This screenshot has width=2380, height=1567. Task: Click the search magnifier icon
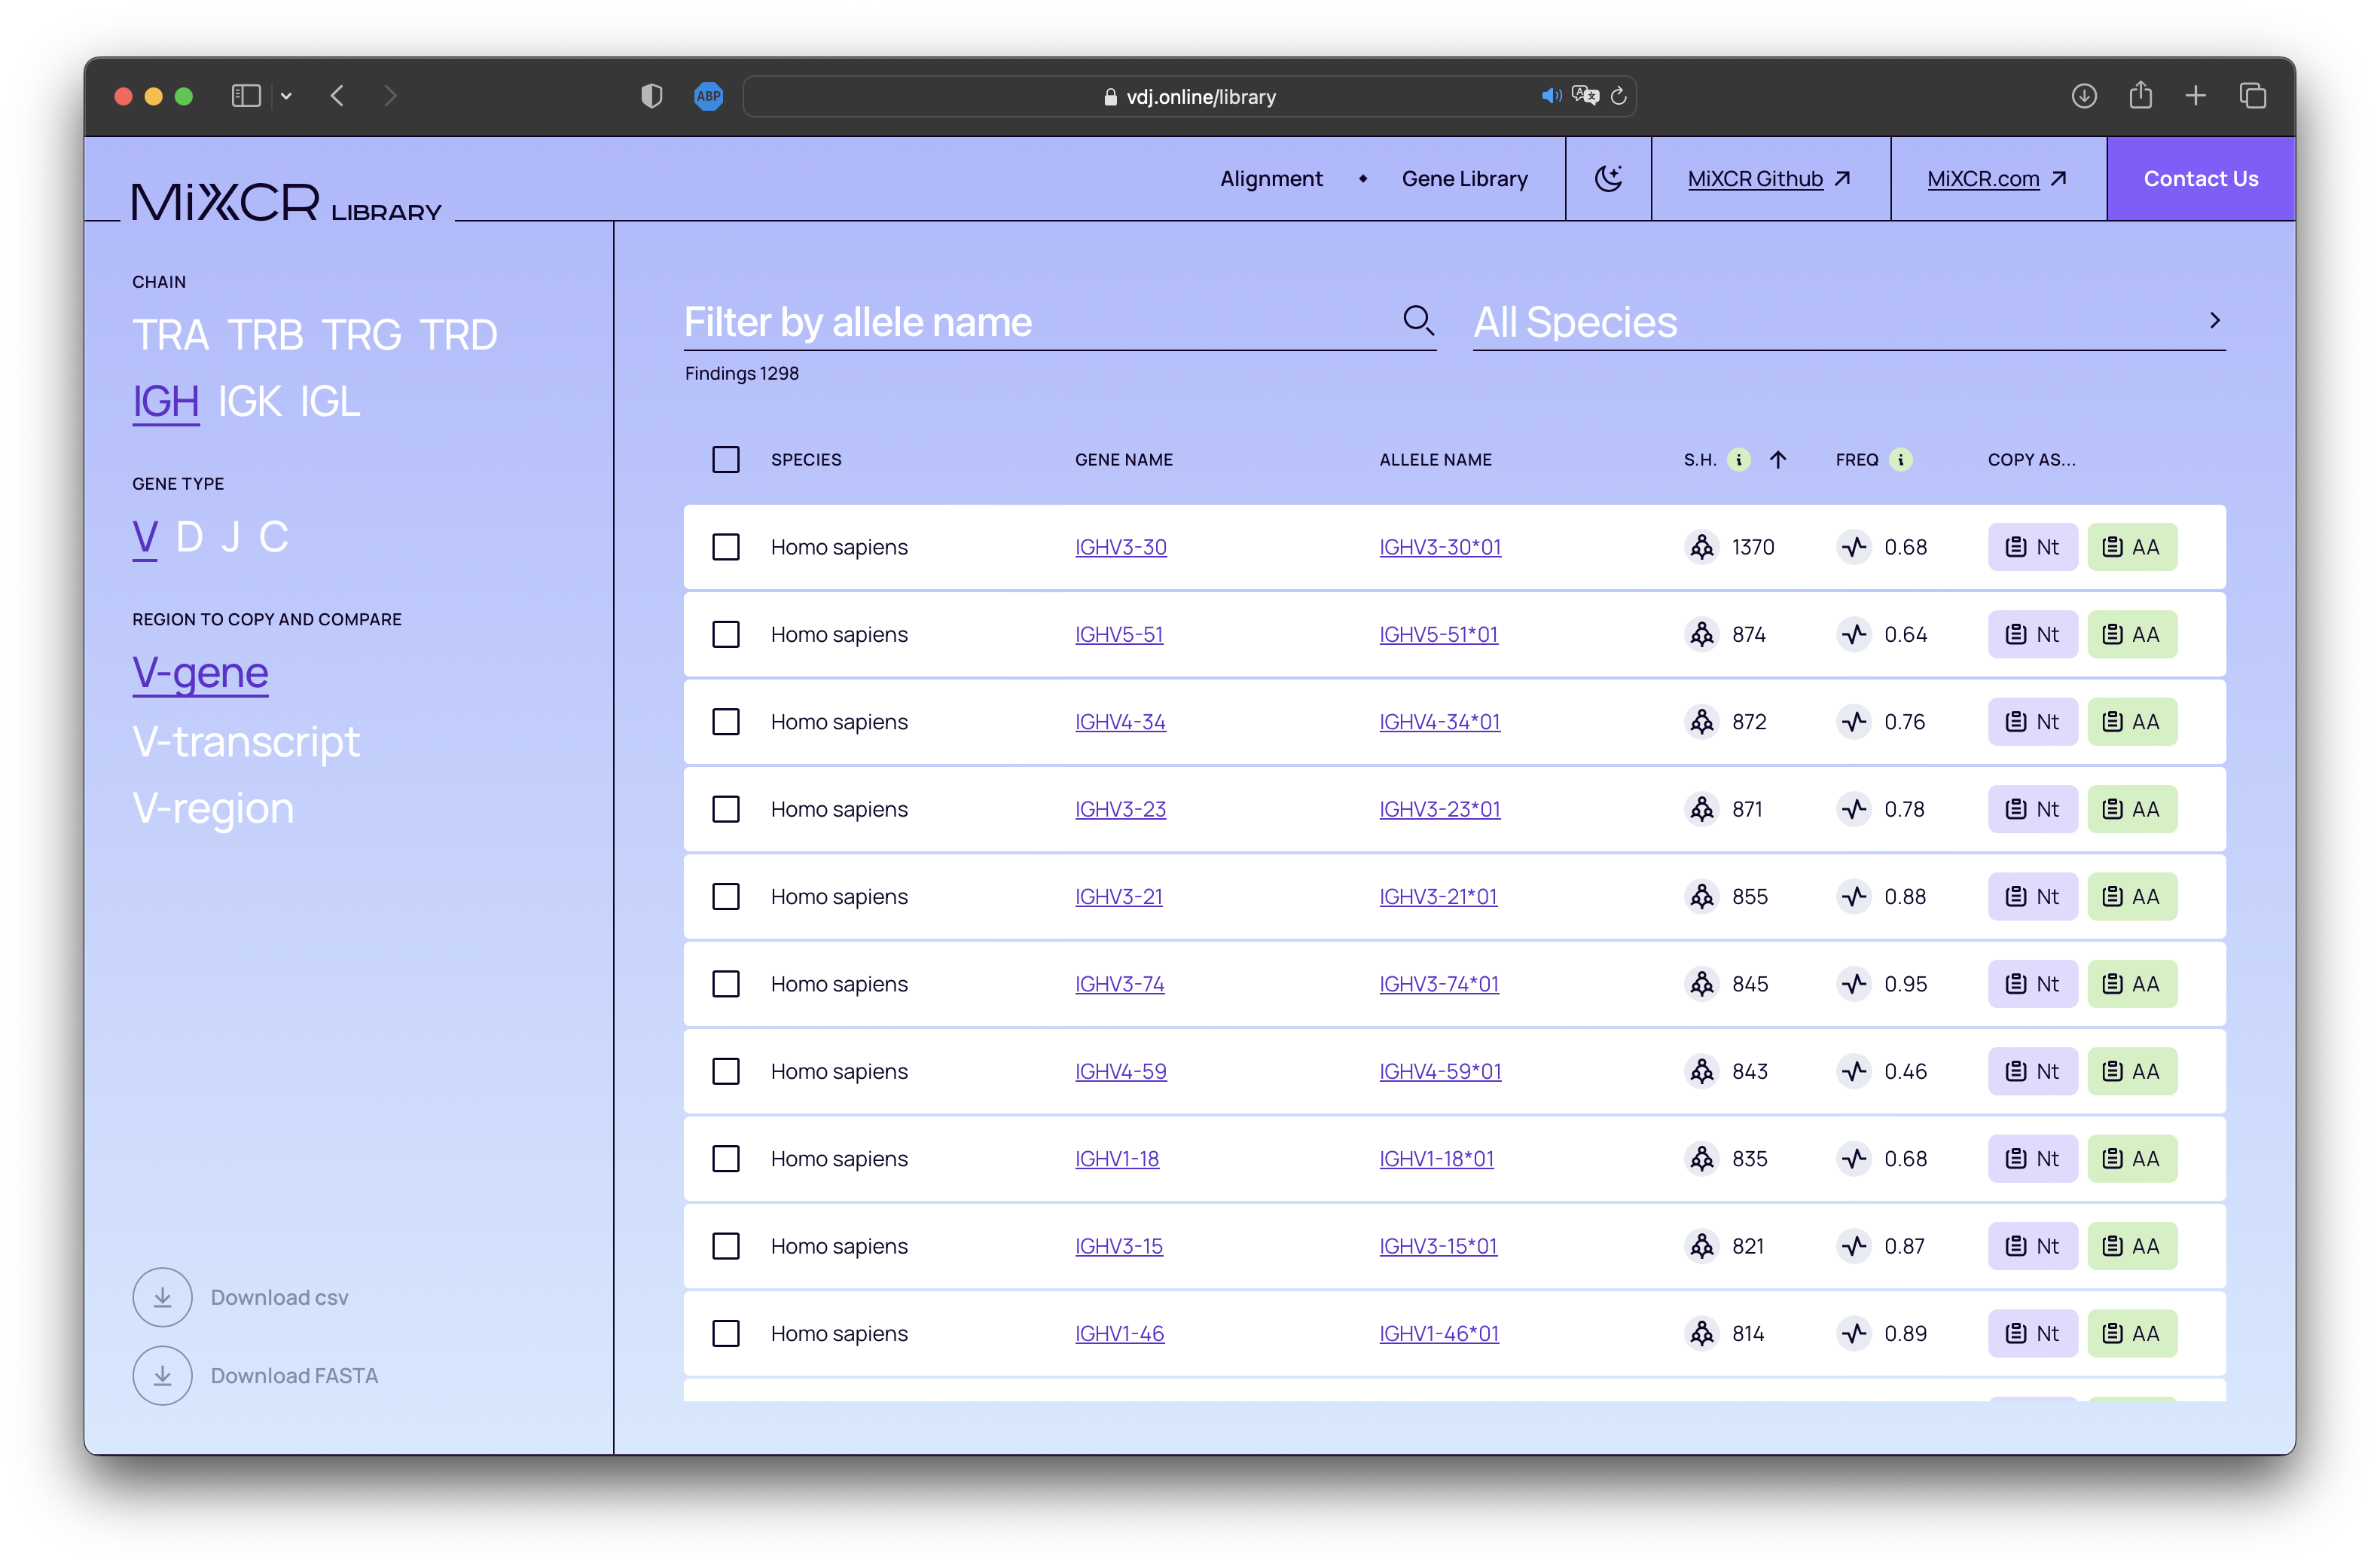click(1418, 321)
